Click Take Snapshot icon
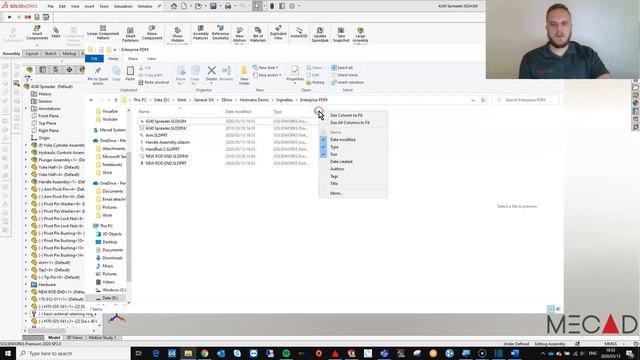 pos(341,35)
